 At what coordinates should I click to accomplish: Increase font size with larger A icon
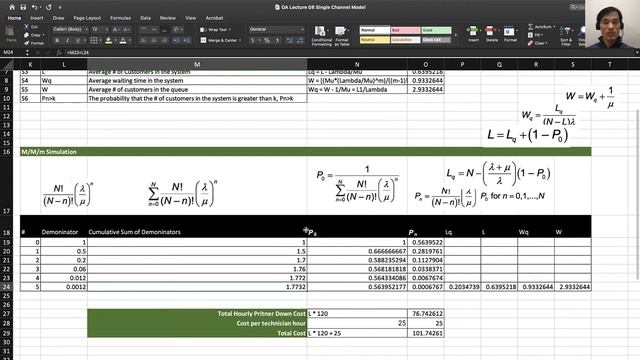pos(116,29)
